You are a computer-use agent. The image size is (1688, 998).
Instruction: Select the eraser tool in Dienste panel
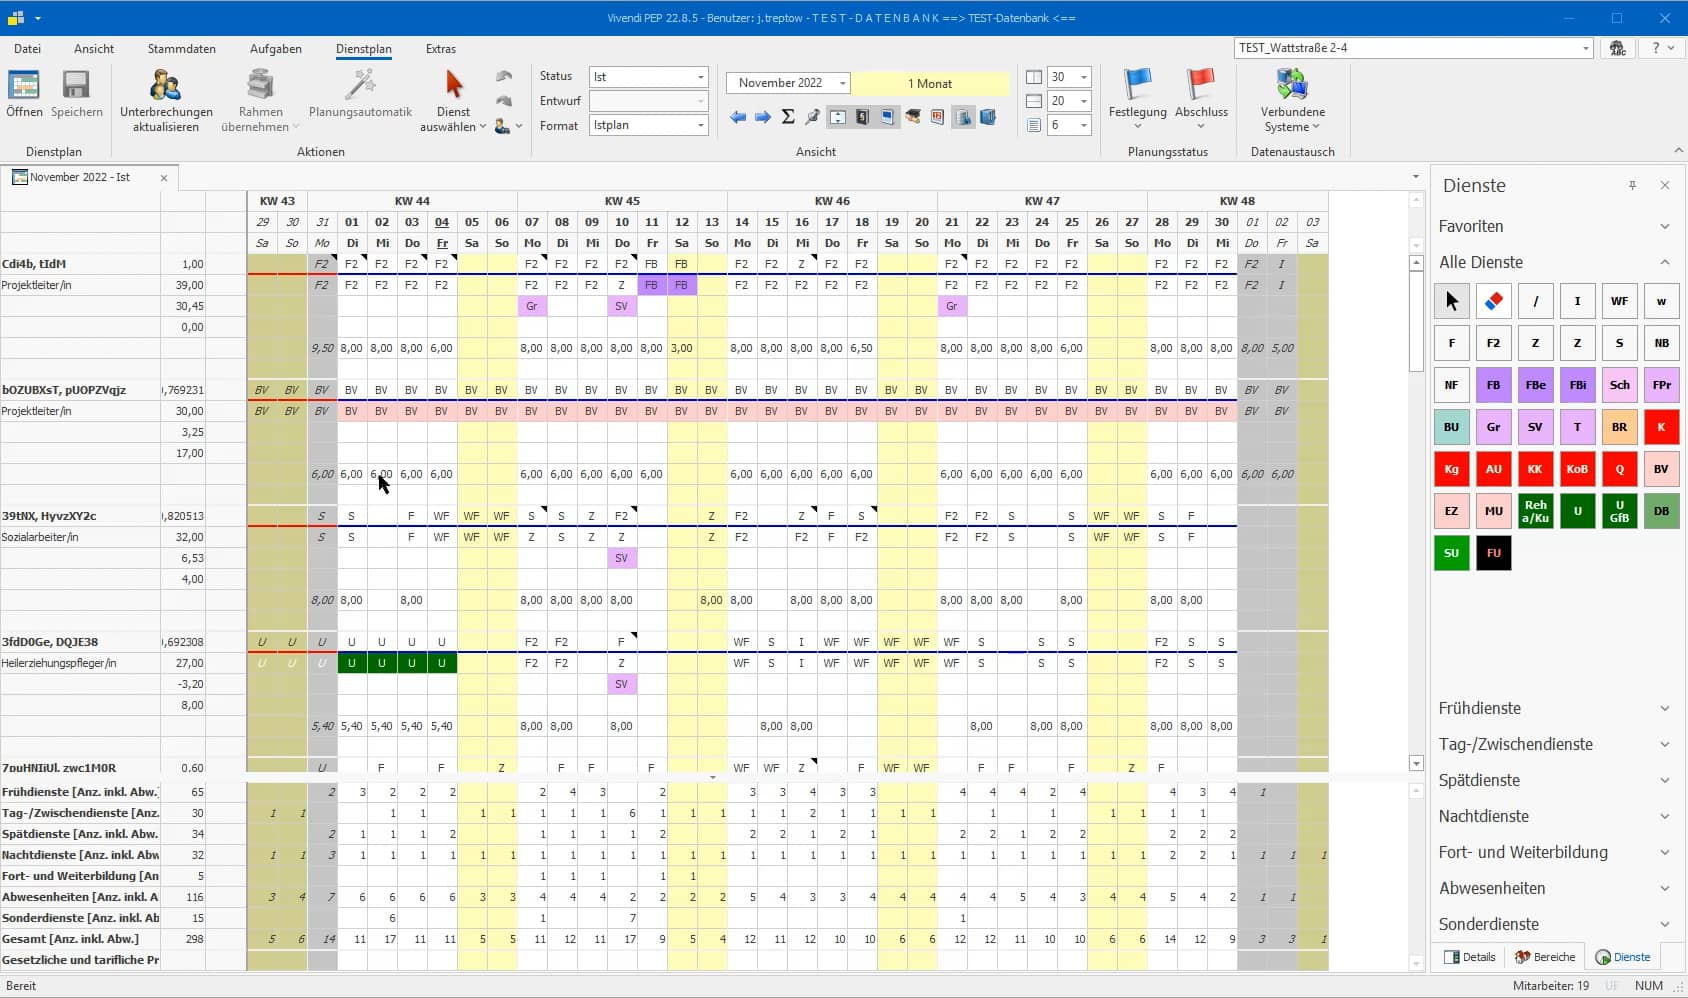[1493, 301]
